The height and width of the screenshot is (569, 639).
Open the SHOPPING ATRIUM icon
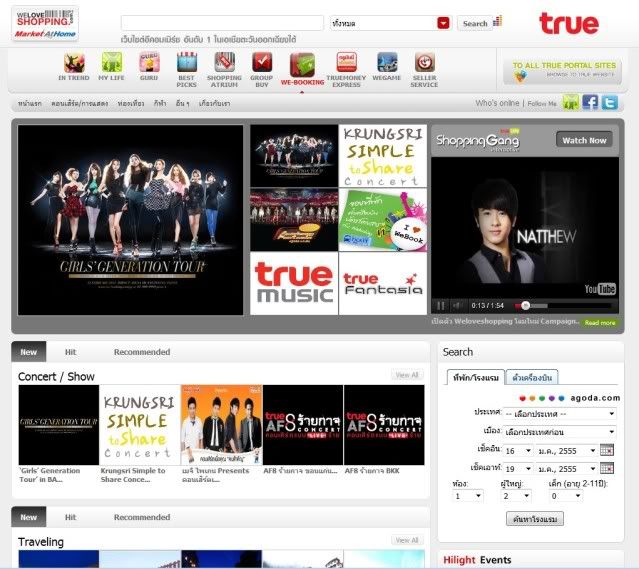pos(225,62)
